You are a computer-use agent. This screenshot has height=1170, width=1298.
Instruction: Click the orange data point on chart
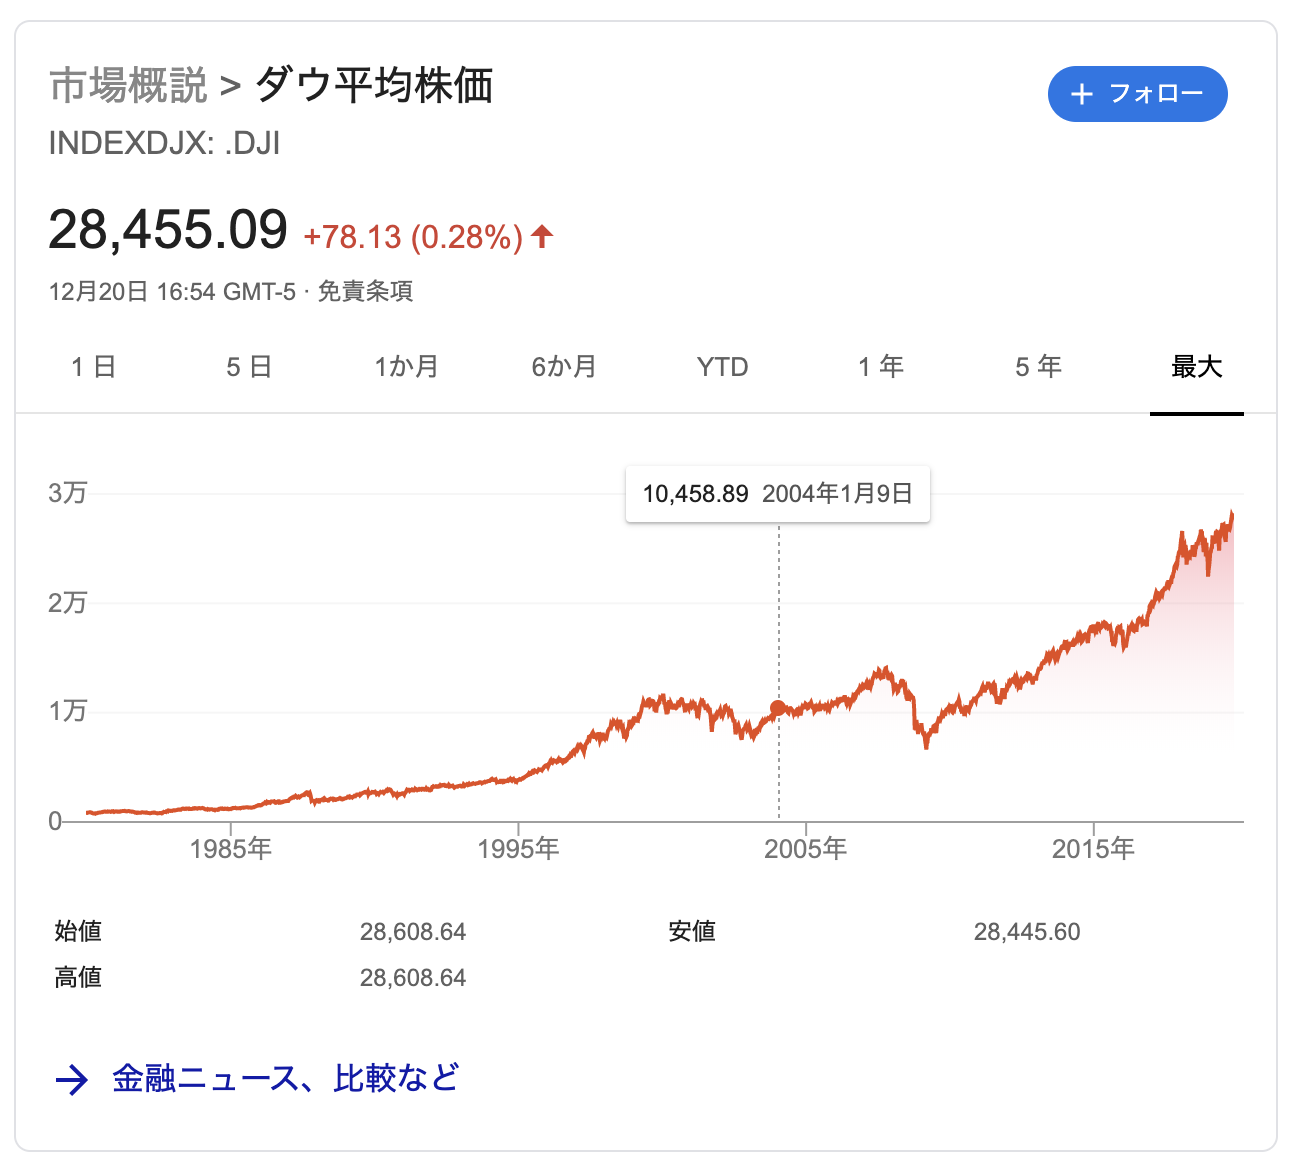point(778,708)
